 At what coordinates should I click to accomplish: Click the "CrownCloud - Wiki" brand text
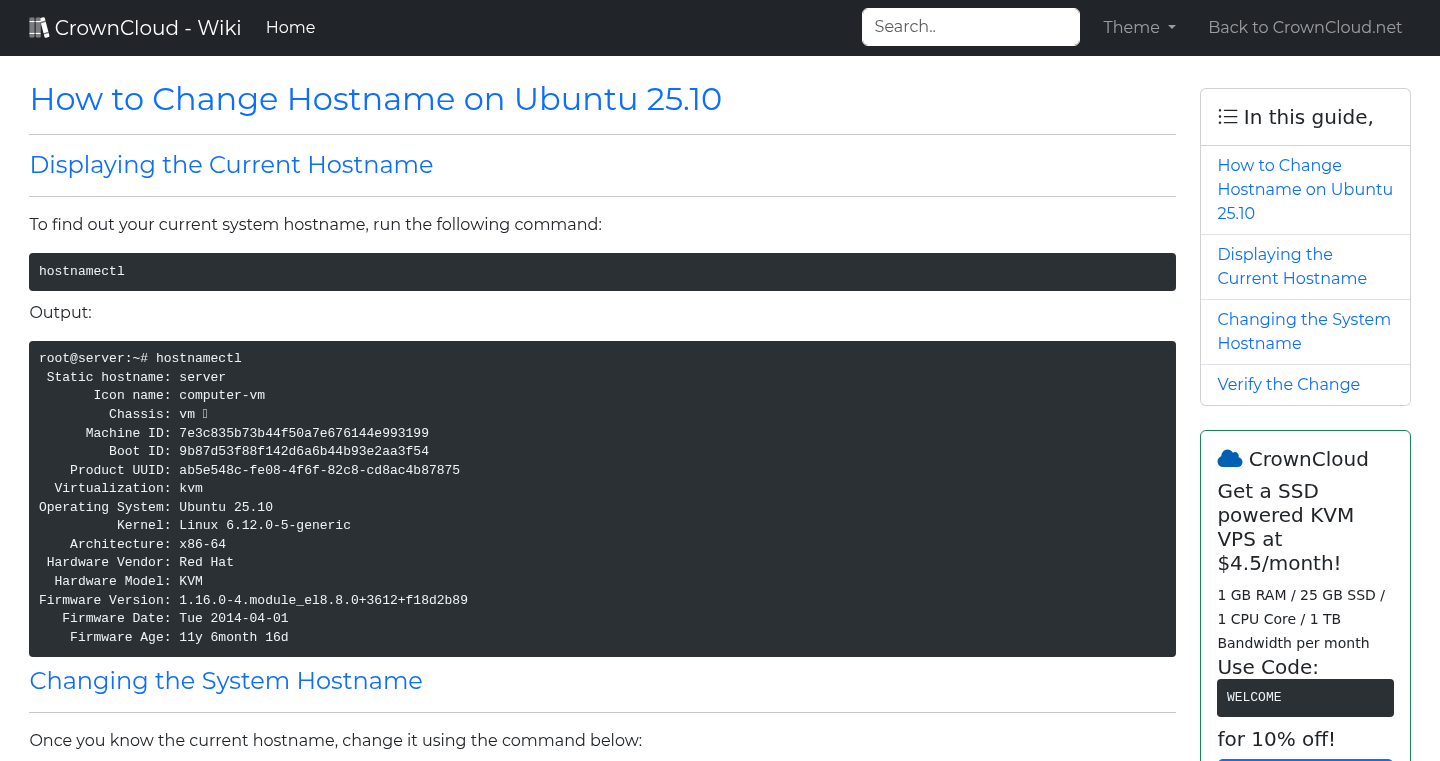tap(148, 27)
